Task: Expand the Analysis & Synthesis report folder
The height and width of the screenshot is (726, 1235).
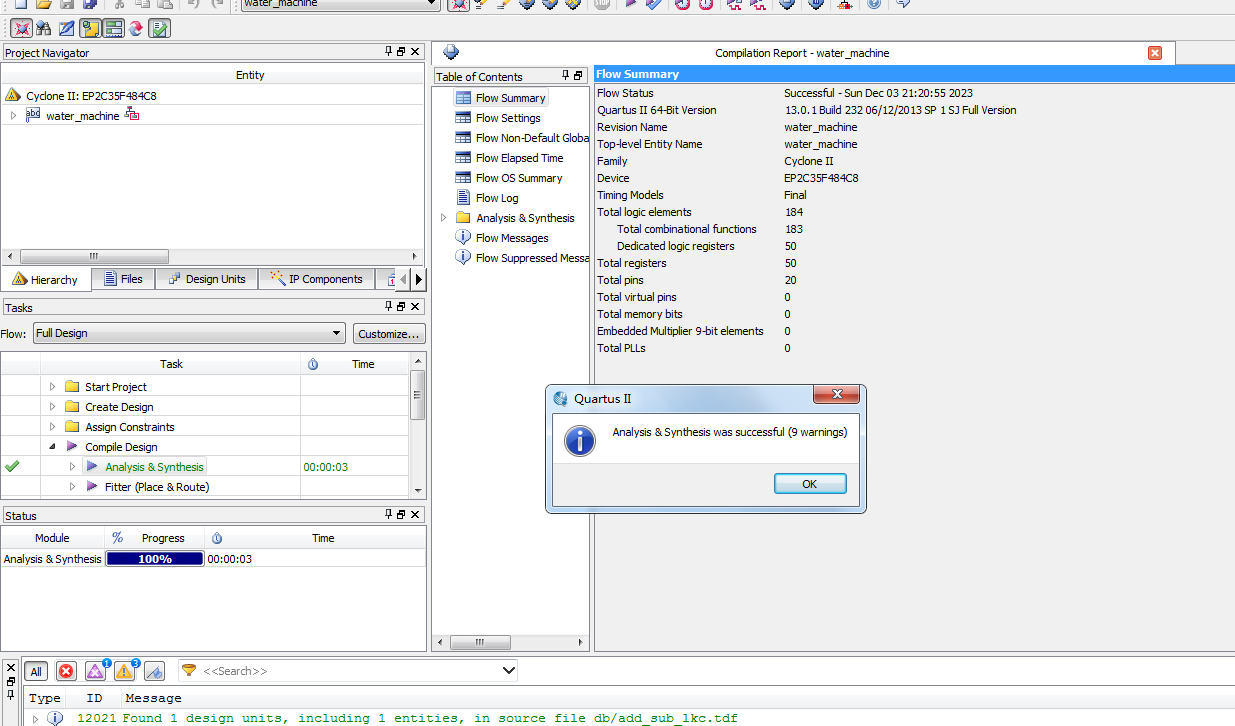Action: point(444,218)
